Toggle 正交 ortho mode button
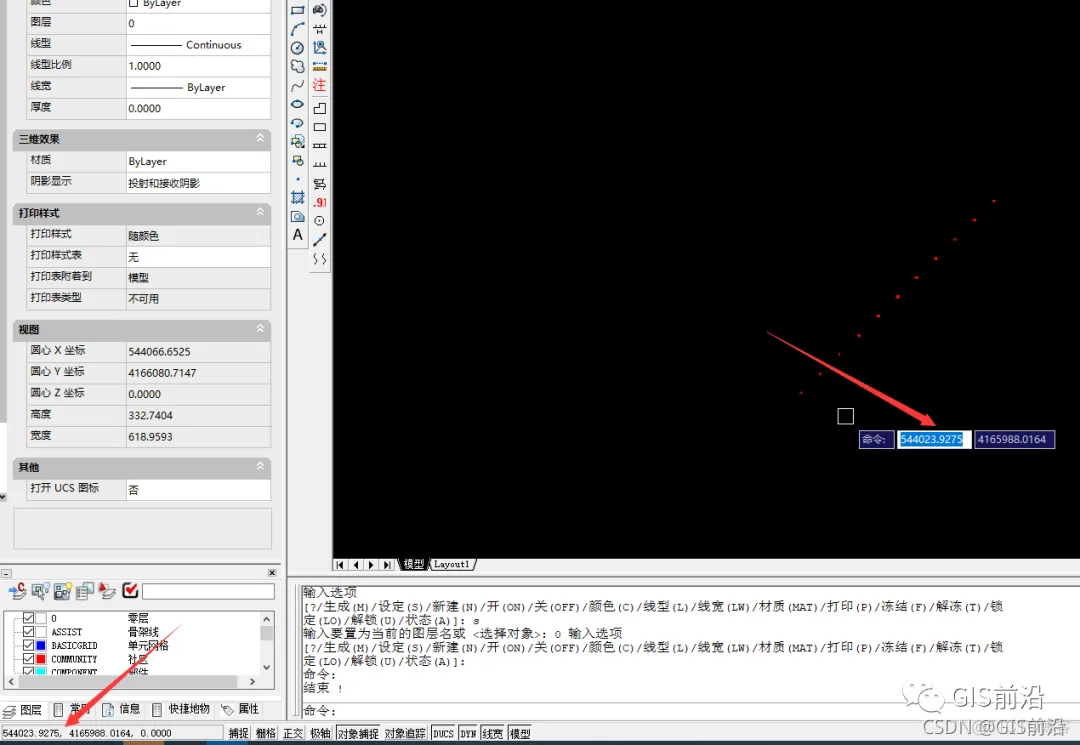Image resolution: width=1080 pixels, height=745 pixels. pyautogui.click(x=293, y=733)
